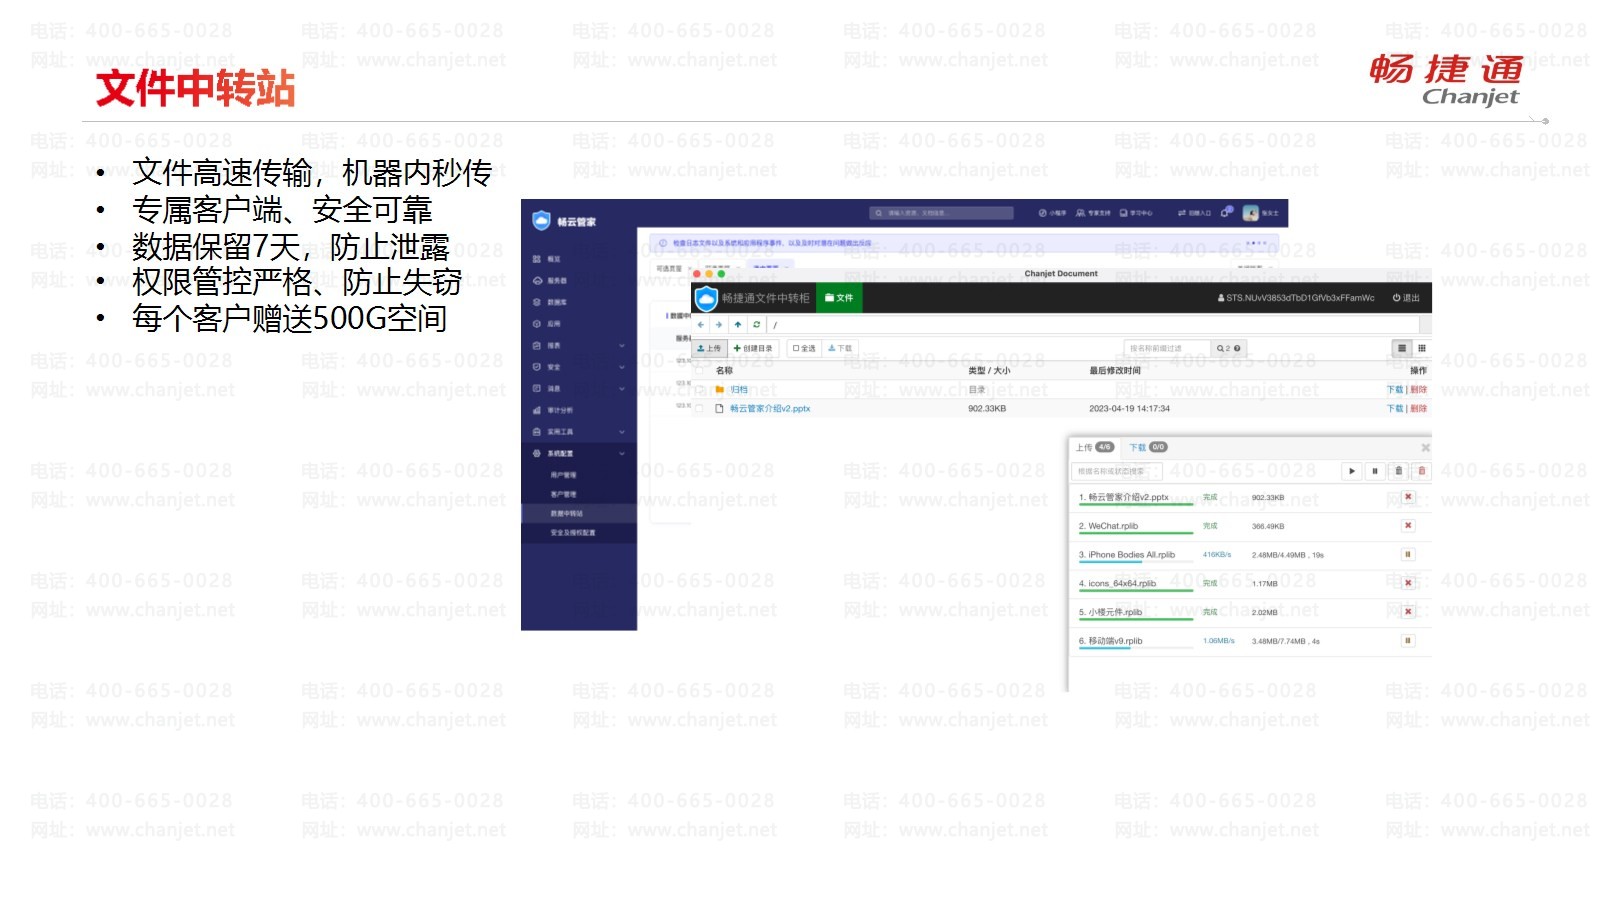This screenshot has width=1600, height=900.
Task: Refresh the file list with green refresh icon
Action: [757, 325]
